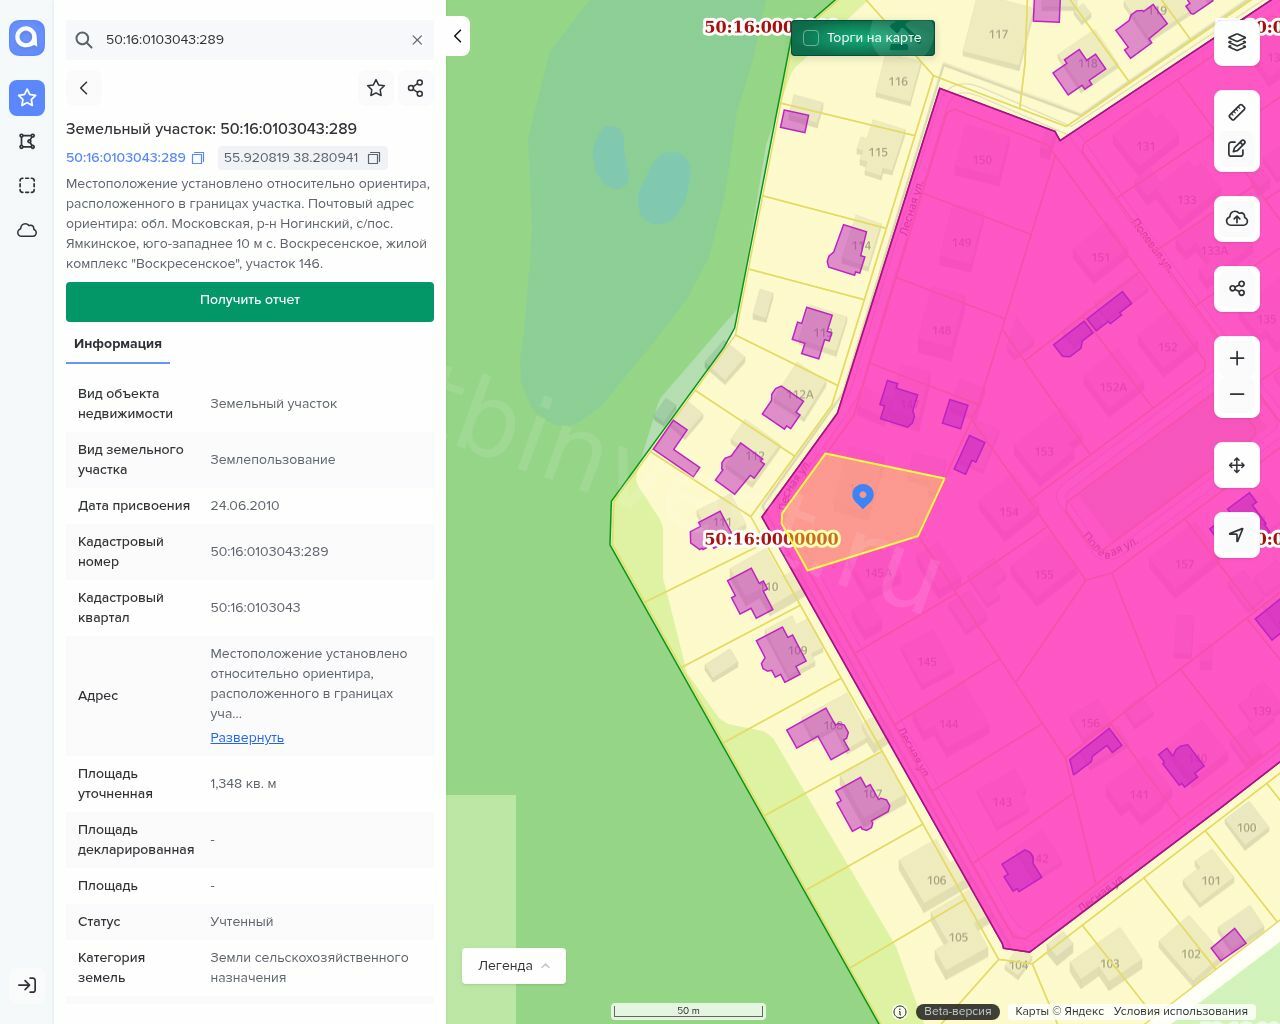Expand the Легенда dropdown
1280x1024 pixels.
pyautogui.click(x=514, y=966)
